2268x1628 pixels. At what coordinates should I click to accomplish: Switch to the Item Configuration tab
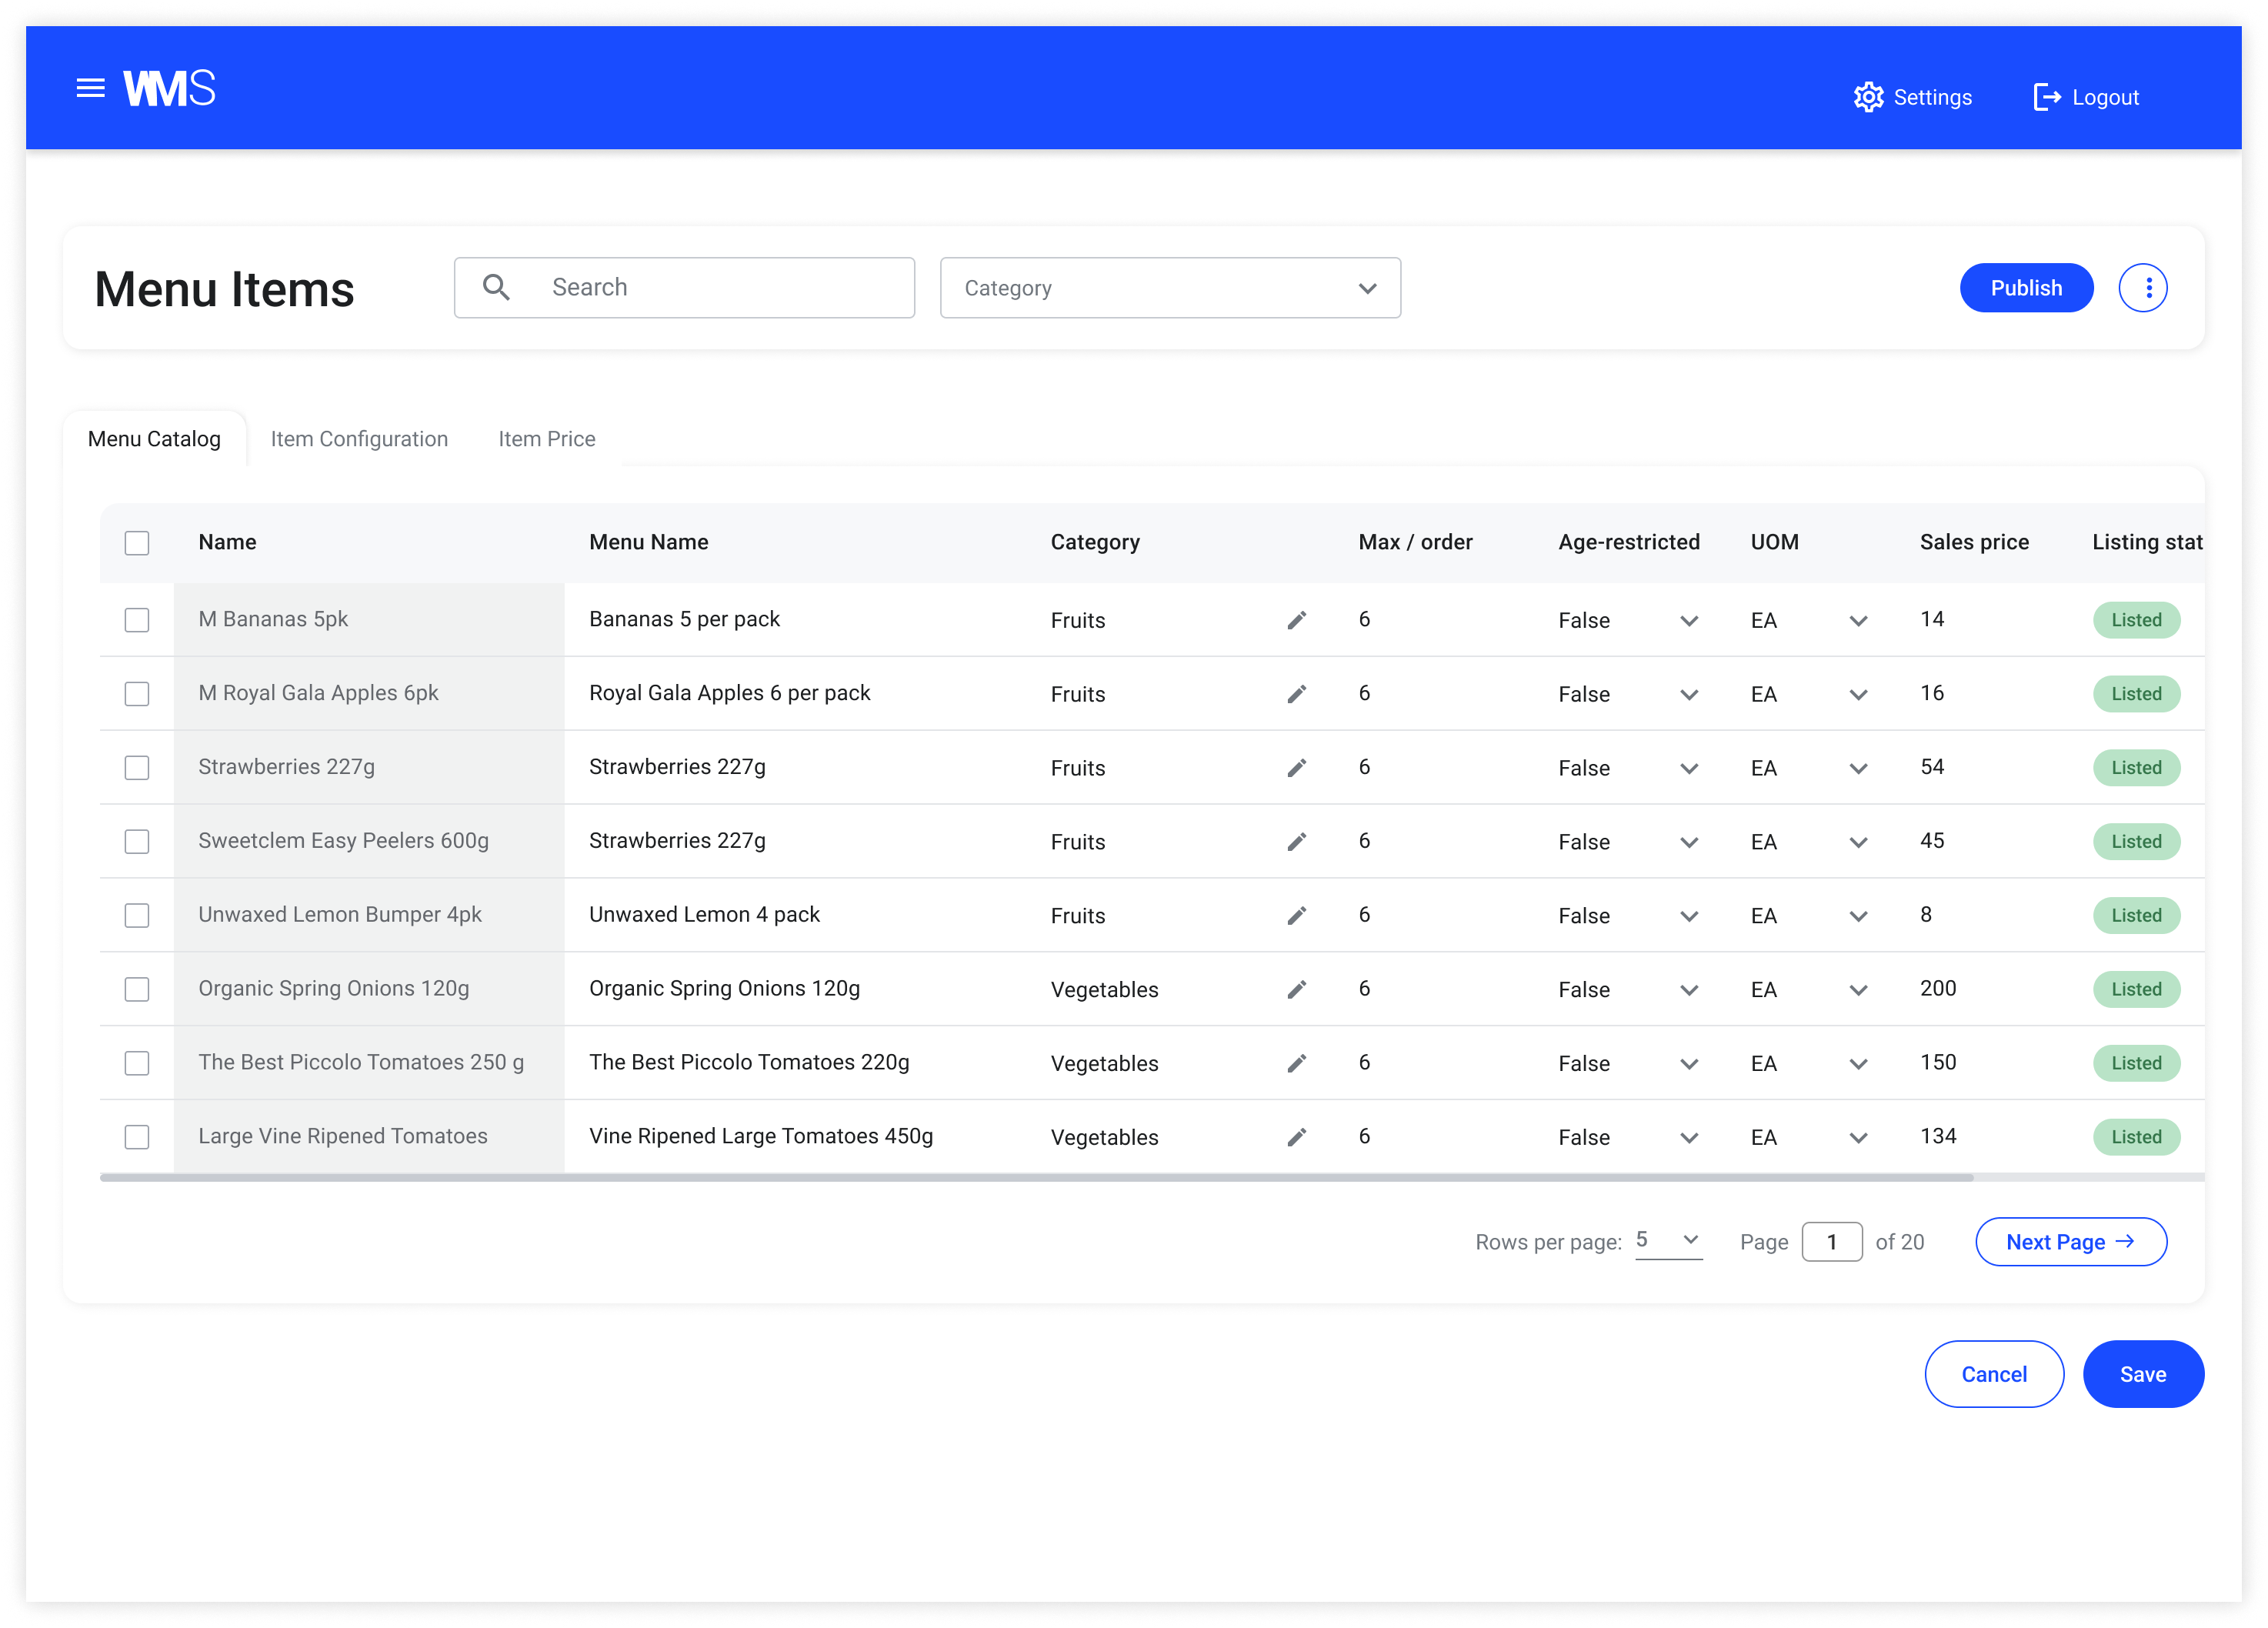pyautogui.click(x=359, y=439)
